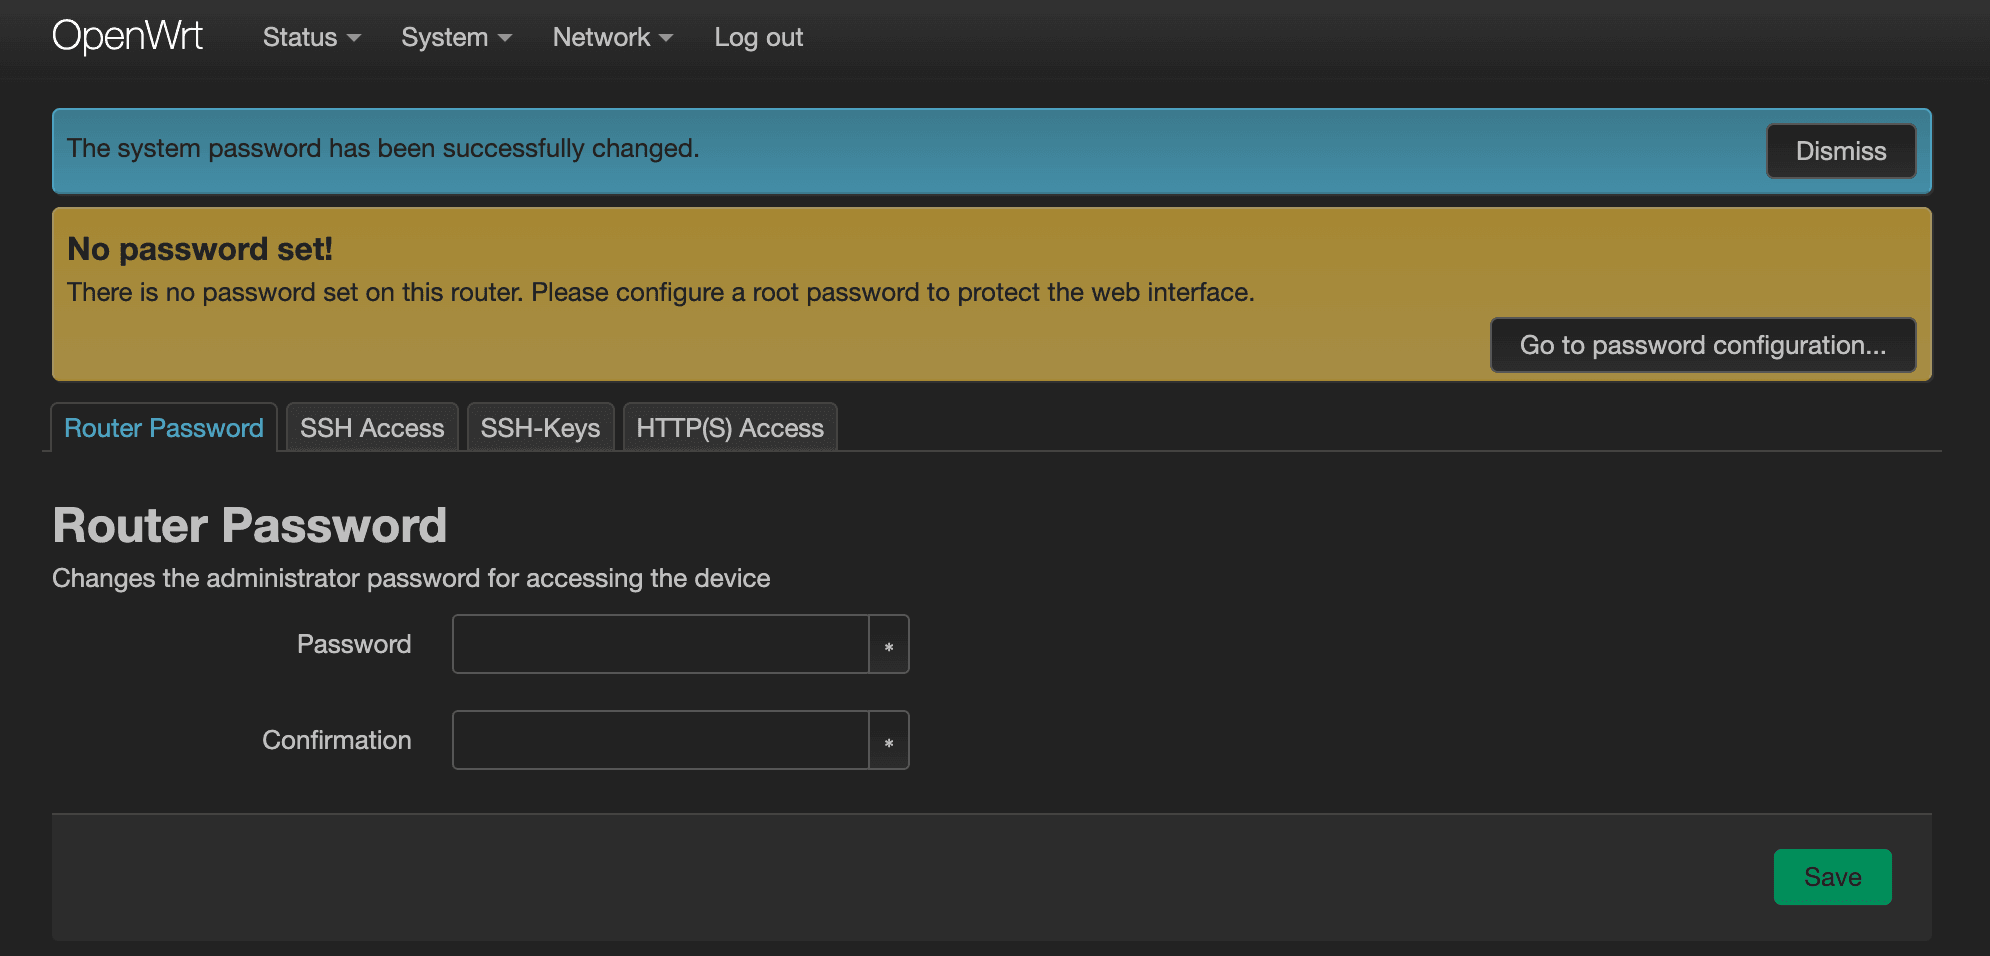Open the Status dropdown menu
The height and width of the screenshot is (956, 1990).
coord(311,37)
